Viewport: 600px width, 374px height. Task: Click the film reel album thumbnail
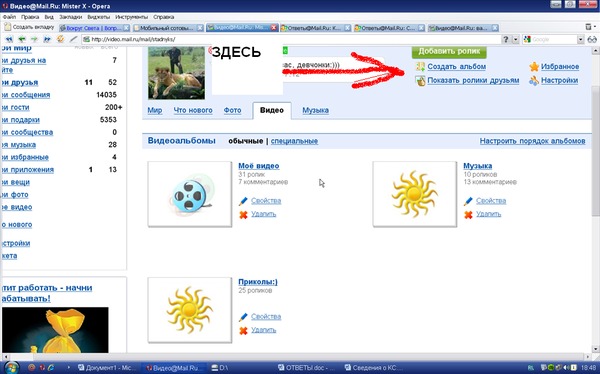[190, 194]
